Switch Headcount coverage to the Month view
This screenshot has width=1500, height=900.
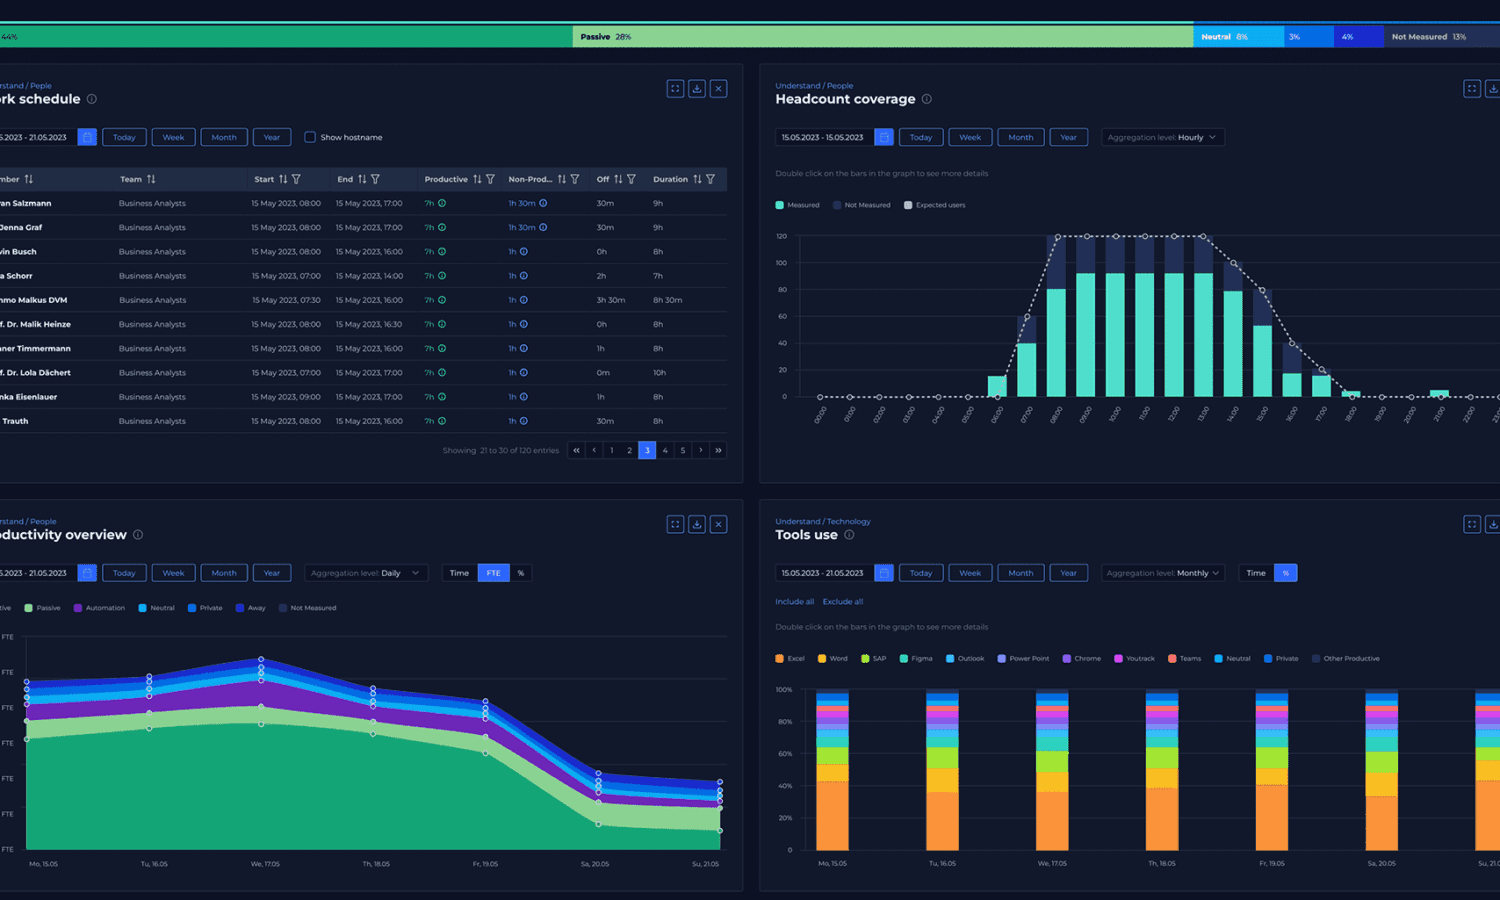coord(1020,137)
